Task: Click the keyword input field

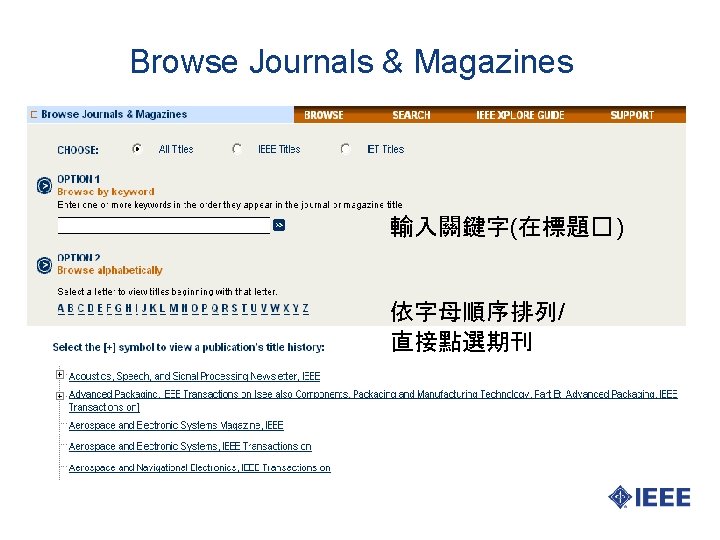Action: (x=164, y=225)
